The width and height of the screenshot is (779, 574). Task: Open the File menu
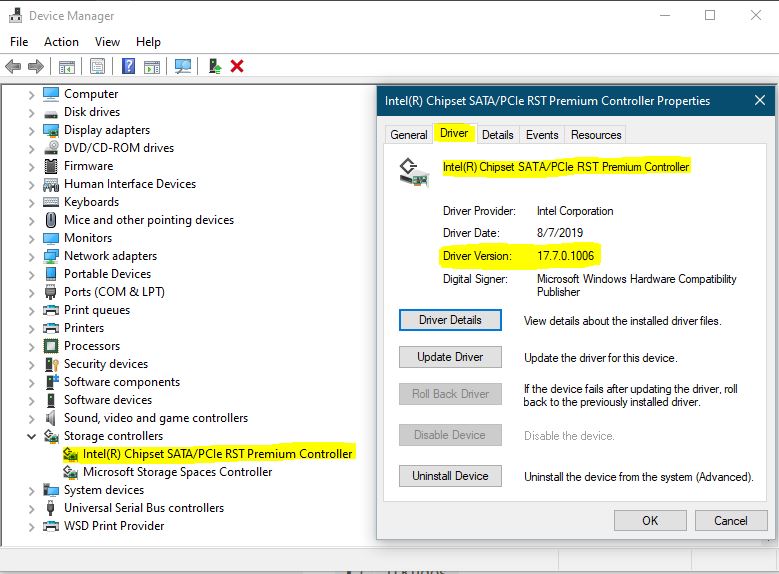point(19,42)
